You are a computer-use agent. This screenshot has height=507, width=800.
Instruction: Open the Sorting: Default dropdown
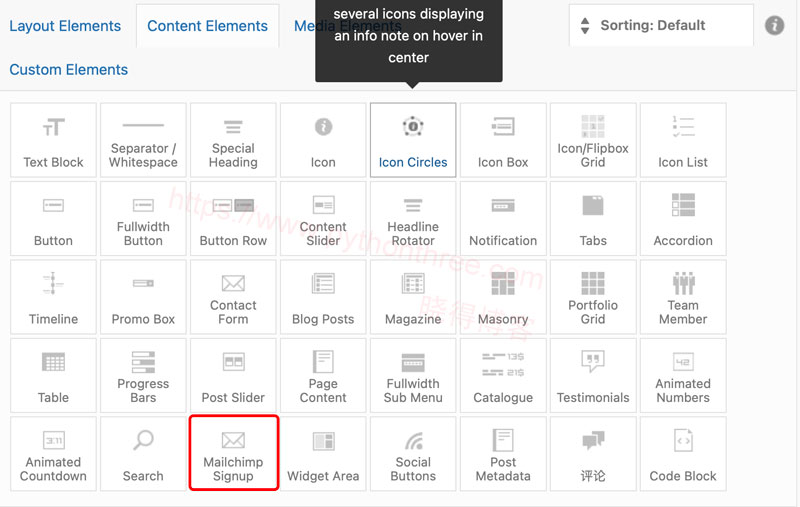click(x=661, y=25)
